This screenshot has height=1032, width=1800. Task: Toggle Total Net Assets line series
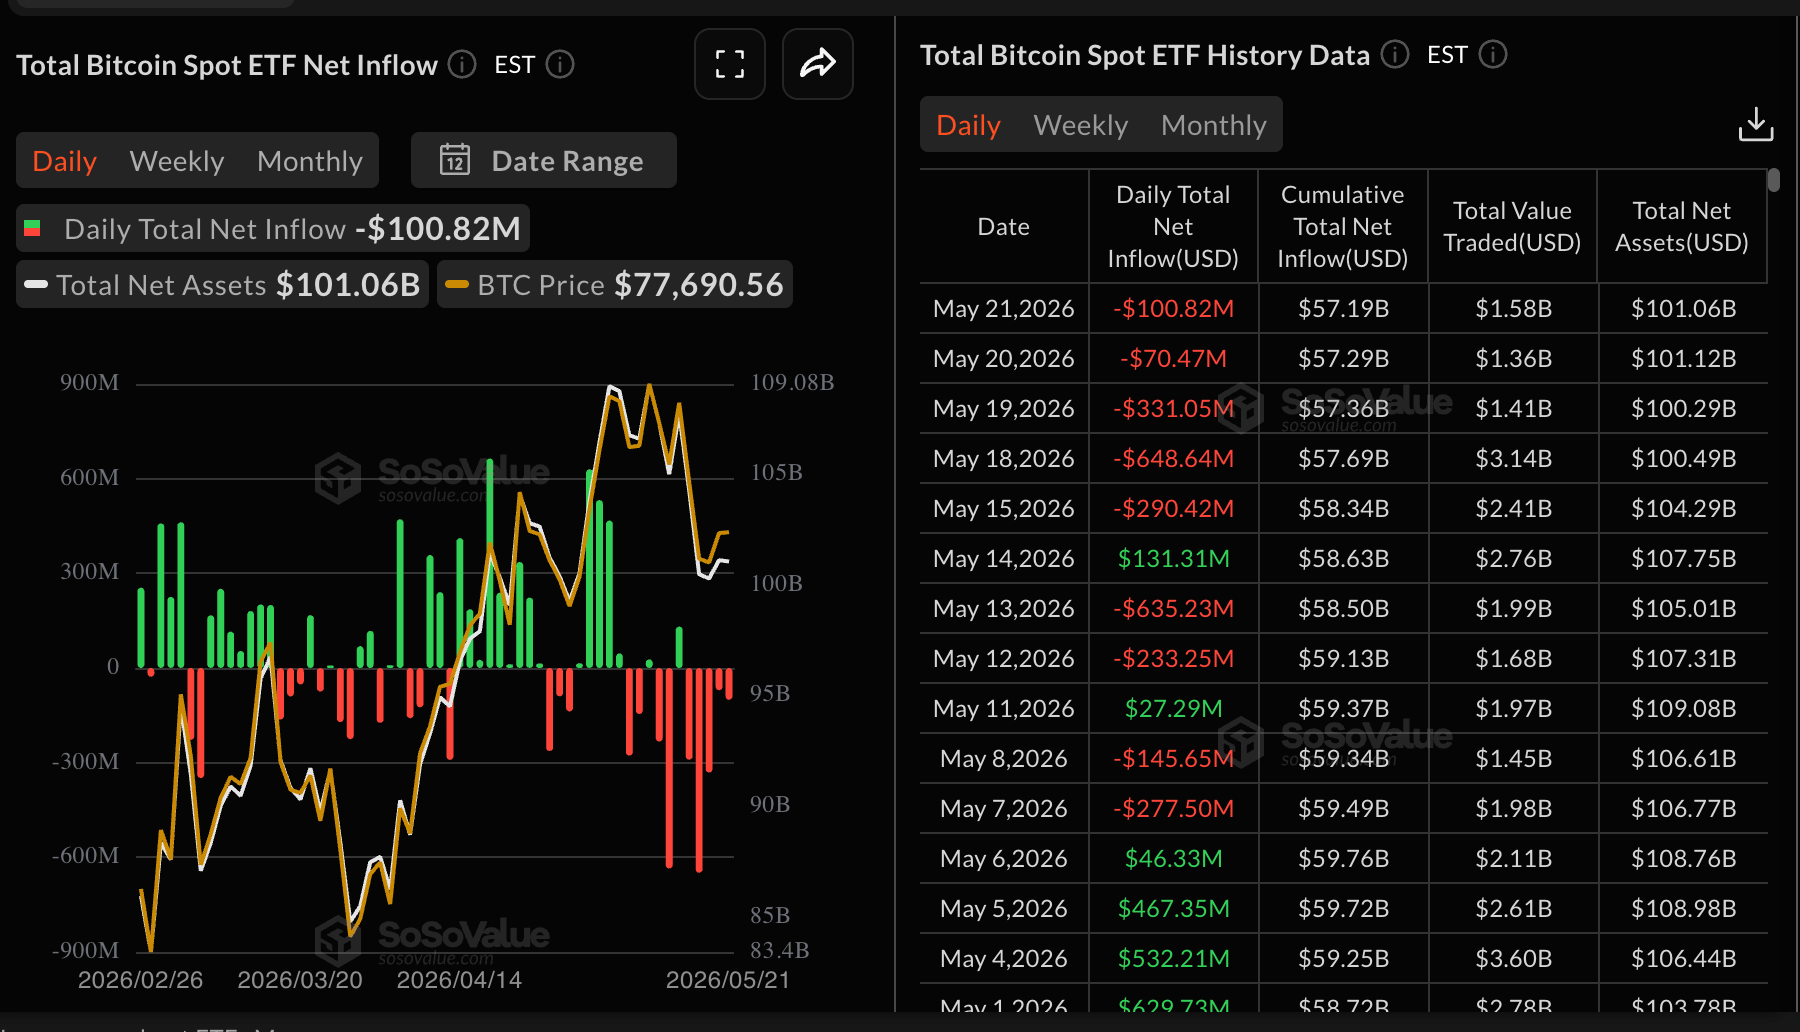(x=222, y=285)
